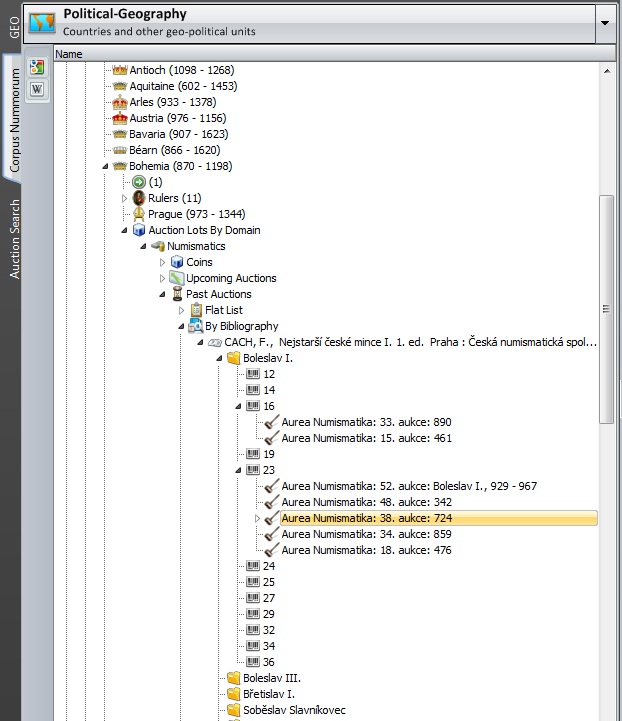622x721 pixels.
Task: Click the Arles crown icon
Action: (120, 102)
